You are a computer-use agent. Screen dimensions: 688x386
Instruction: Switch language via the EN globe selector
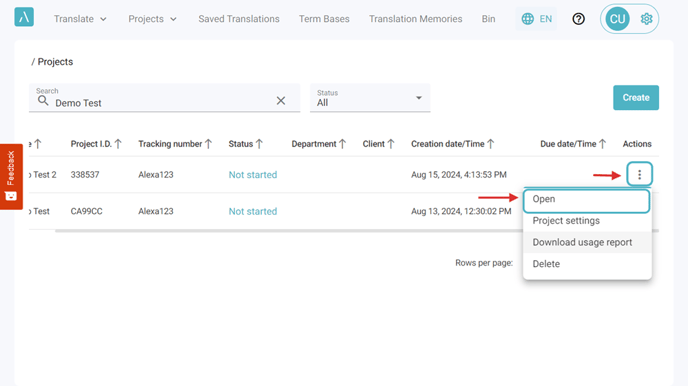[536, 19]
